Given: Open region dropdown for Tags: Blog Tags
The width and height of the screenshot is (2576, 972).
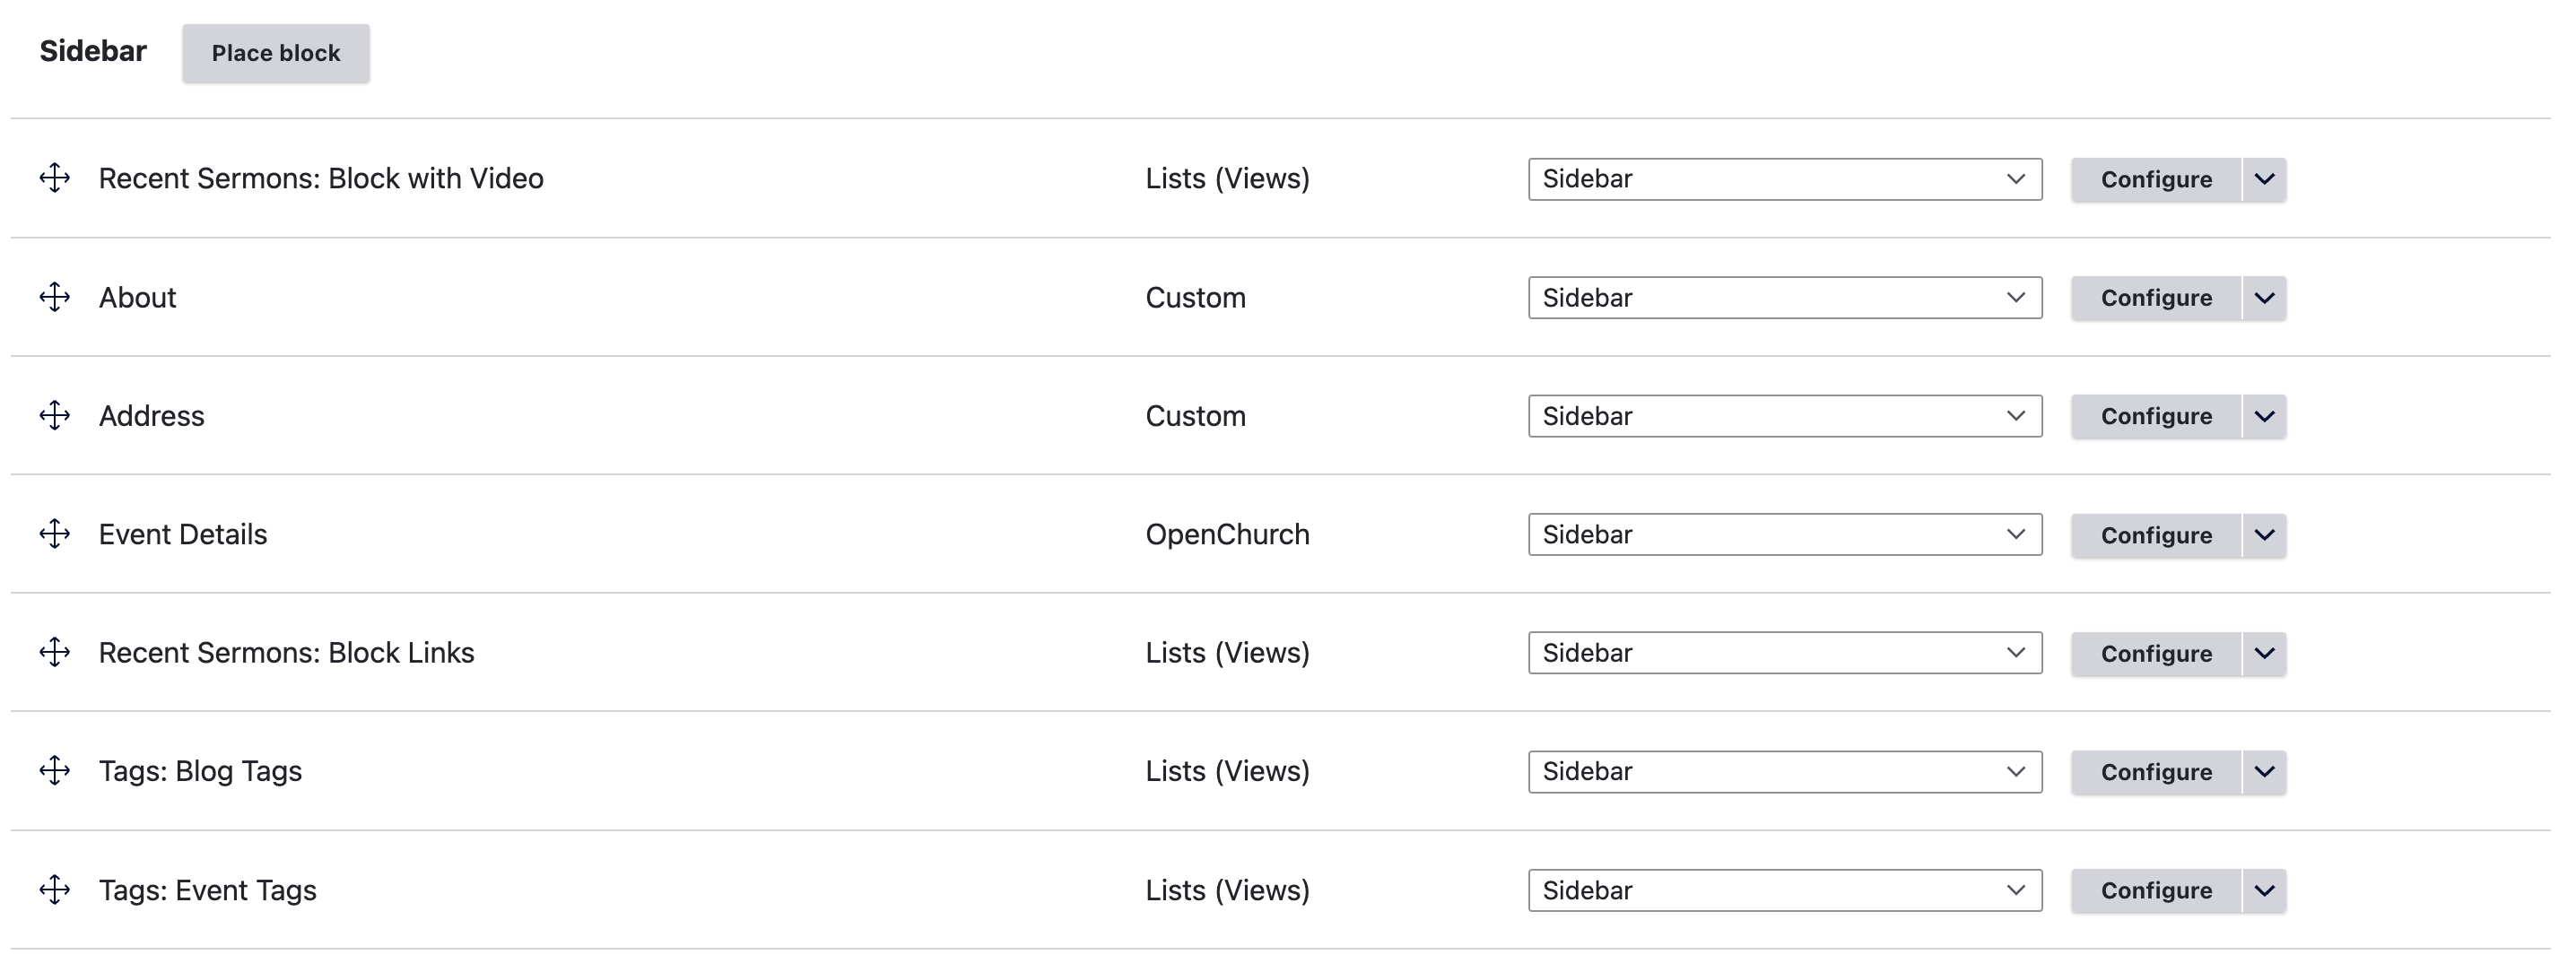Looking at the screenshot, I should click(1784, 772).
